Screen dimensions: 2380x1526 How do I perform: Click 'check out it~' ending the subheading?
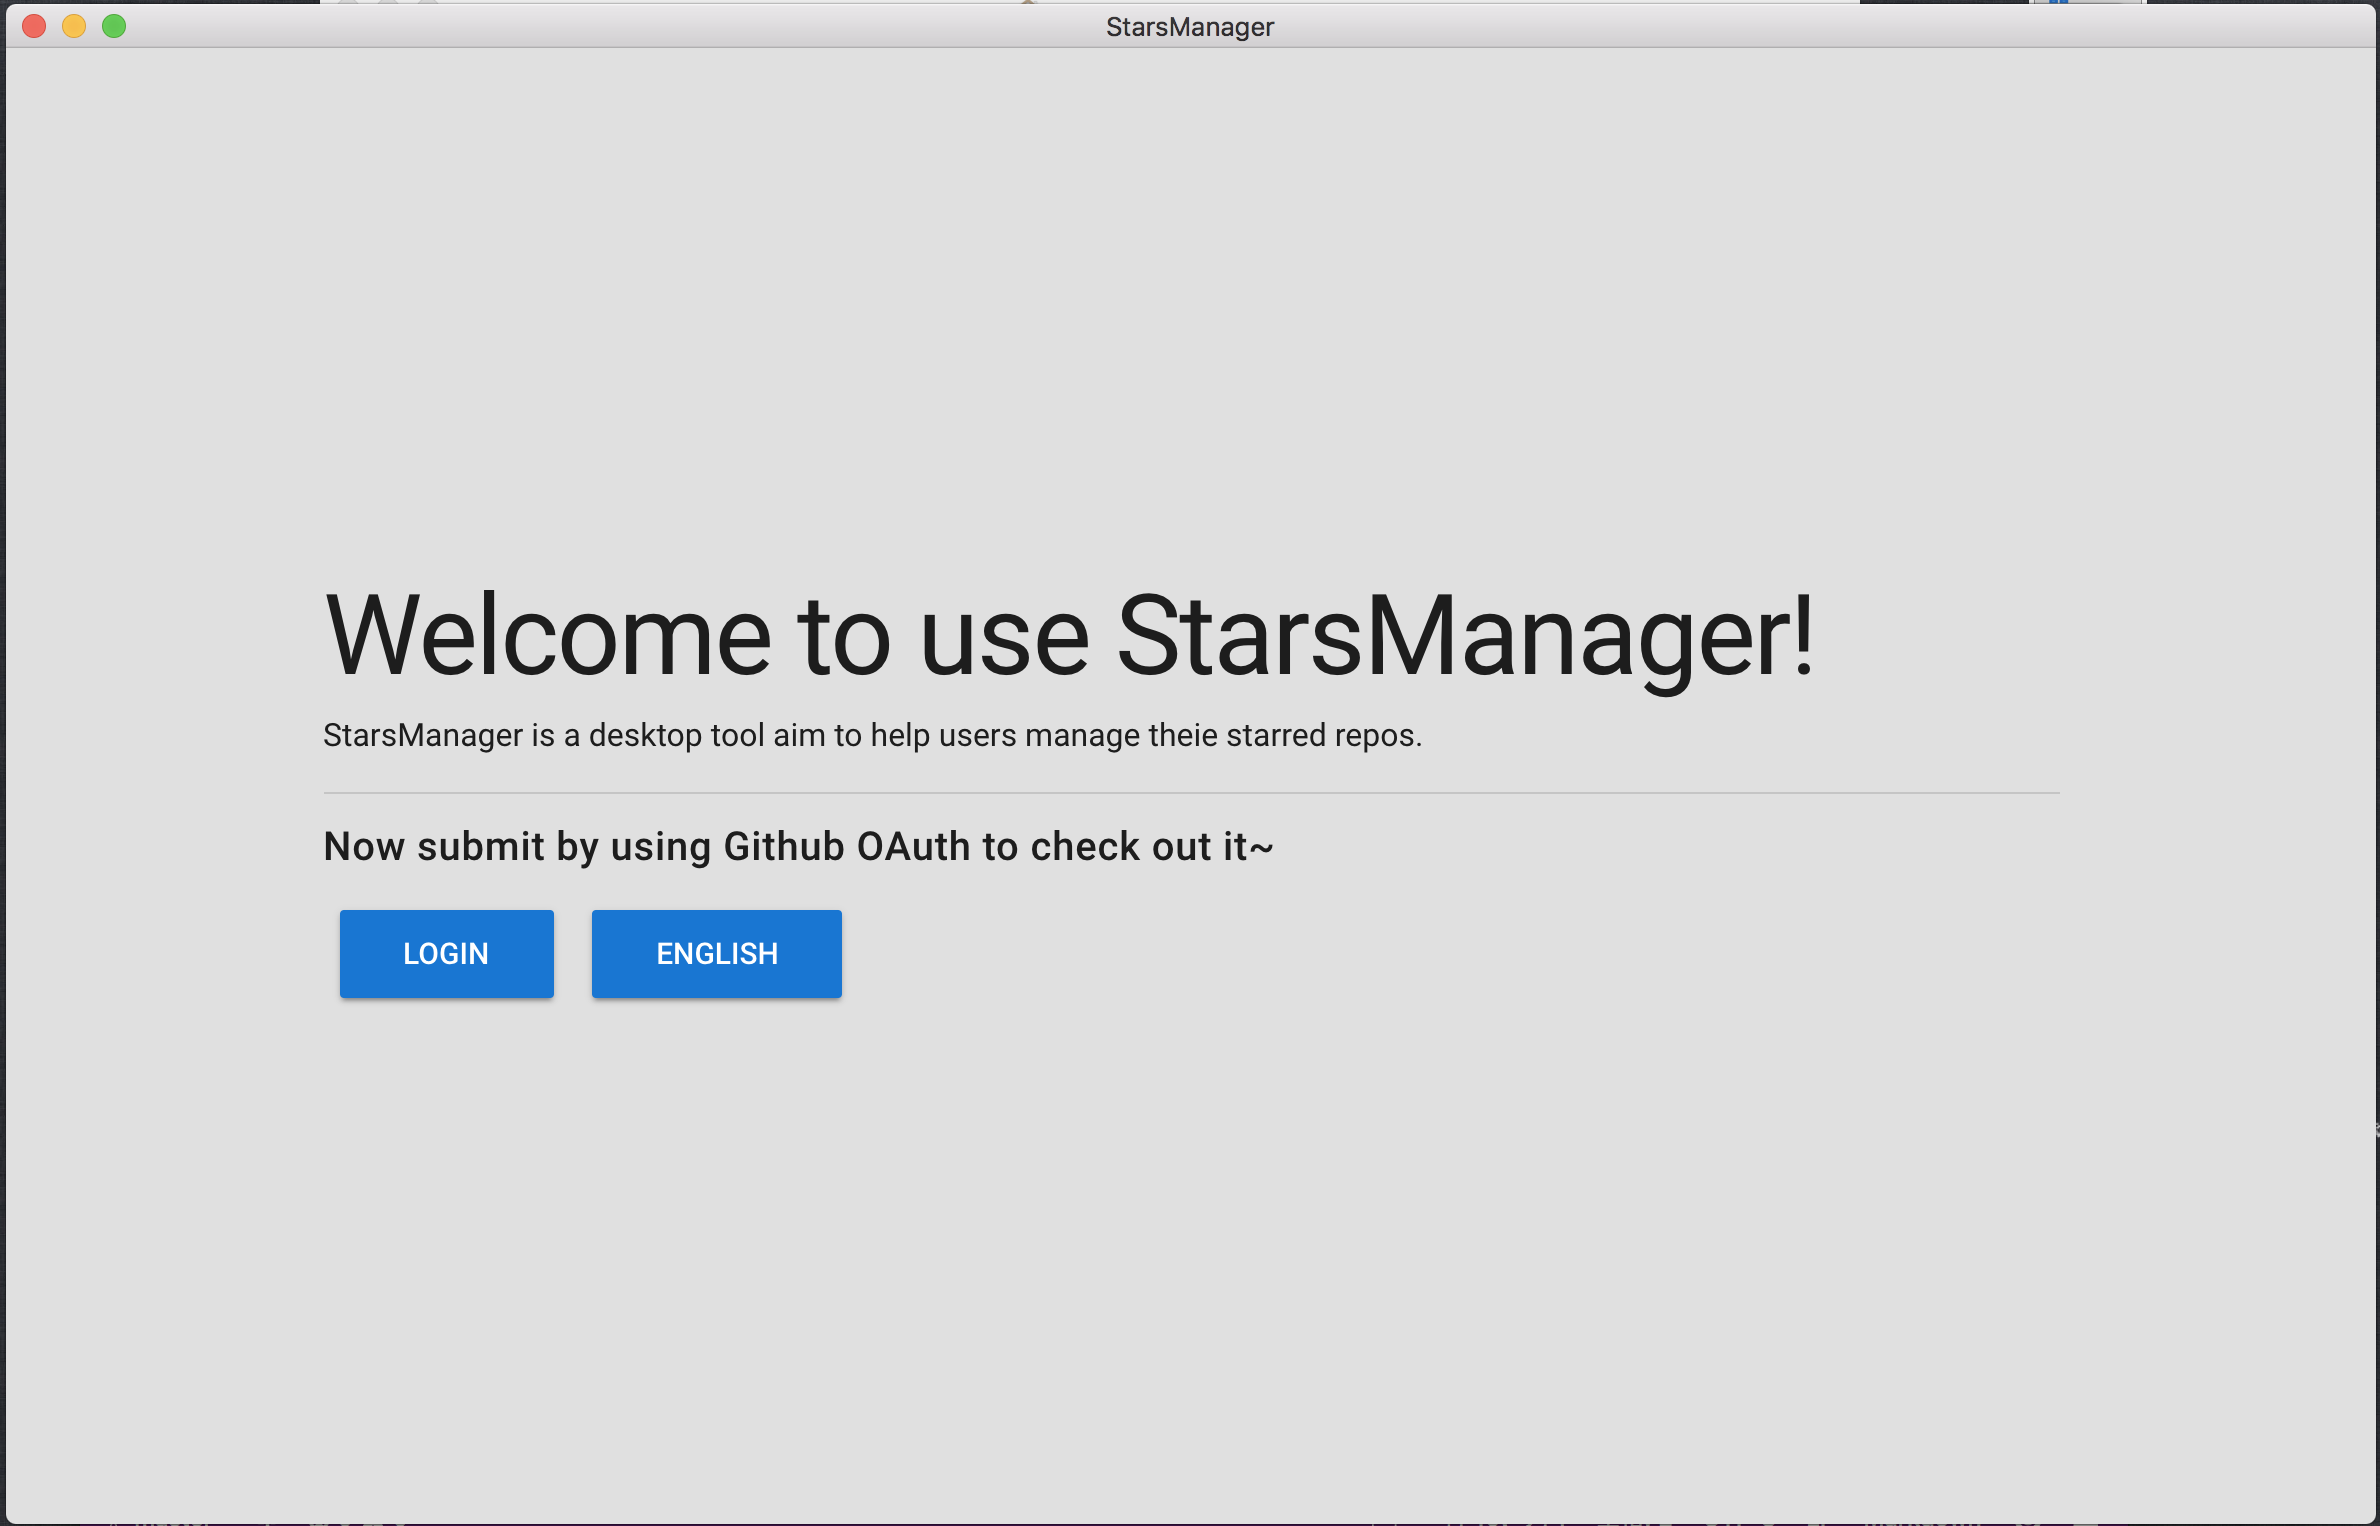click(1151, 846)
